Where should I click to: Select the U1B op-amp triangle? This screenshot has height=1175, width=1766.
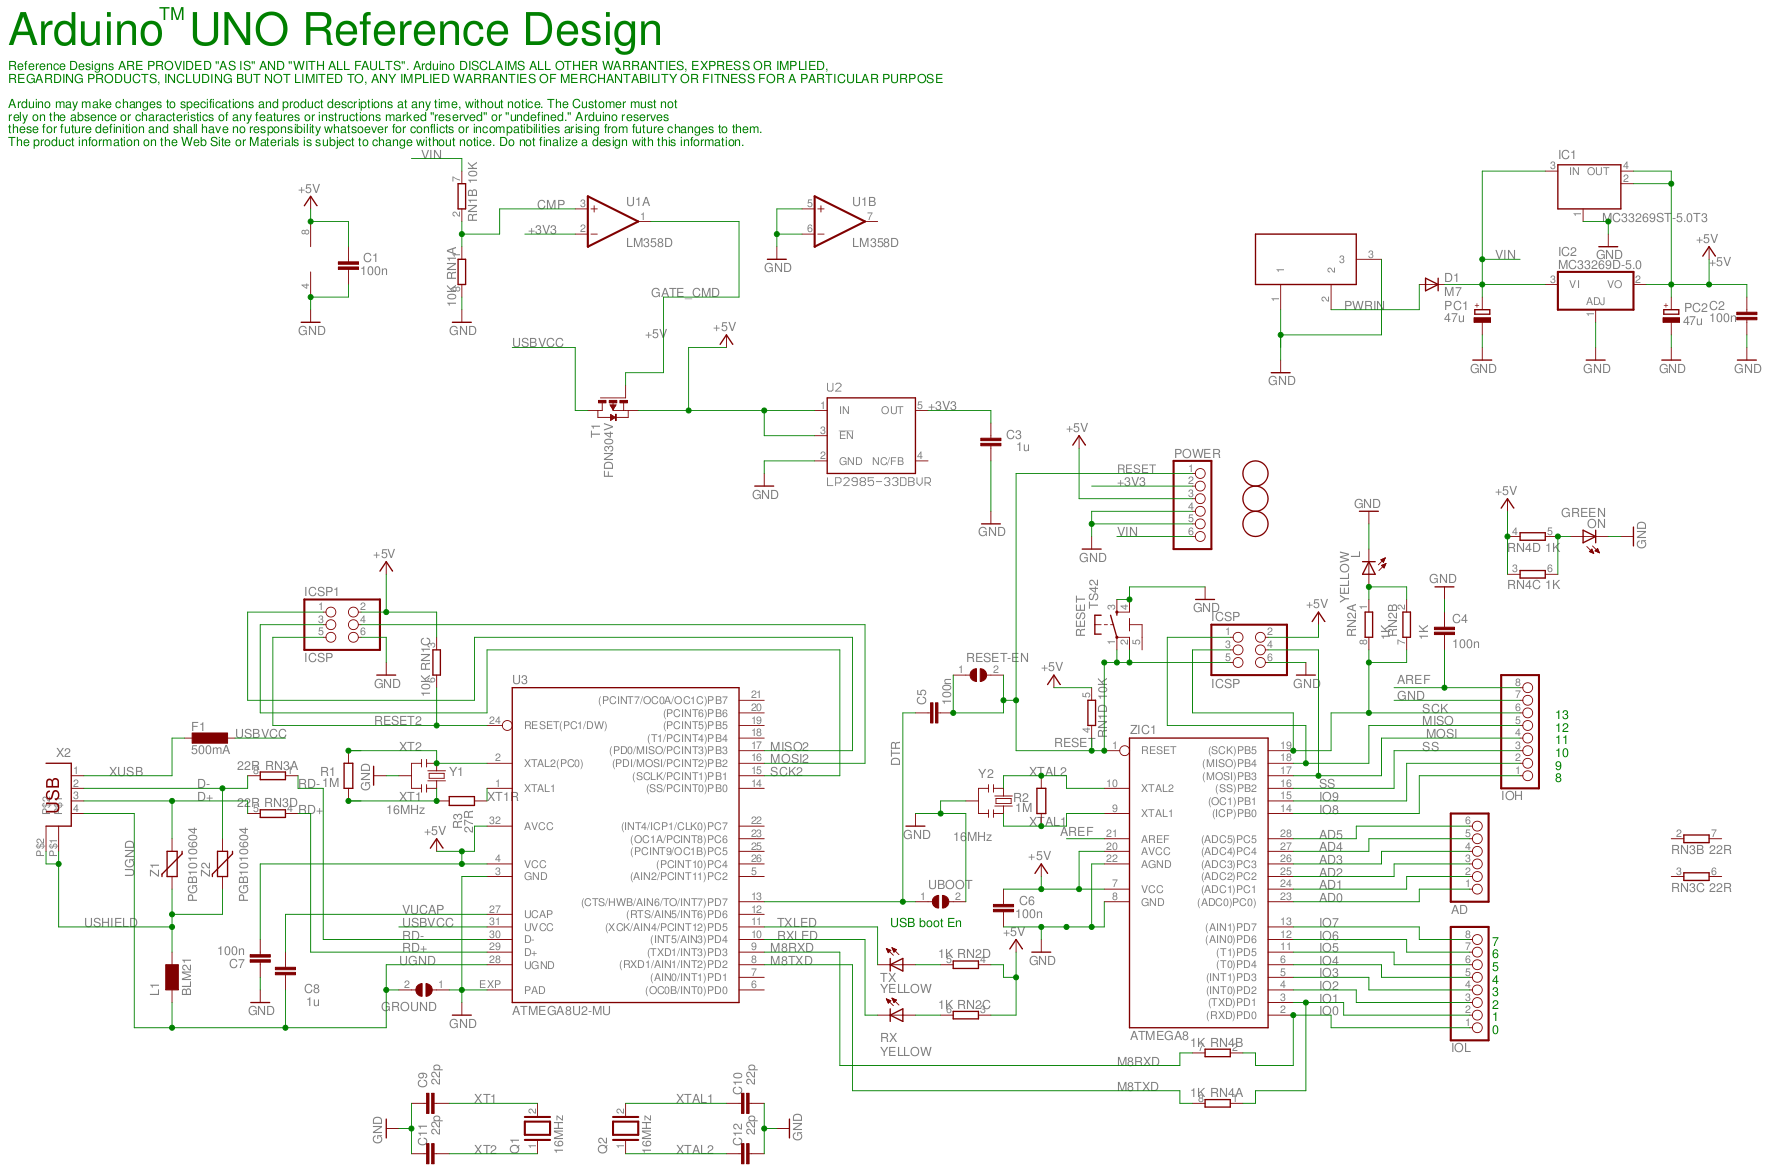[x=837, y=221]
